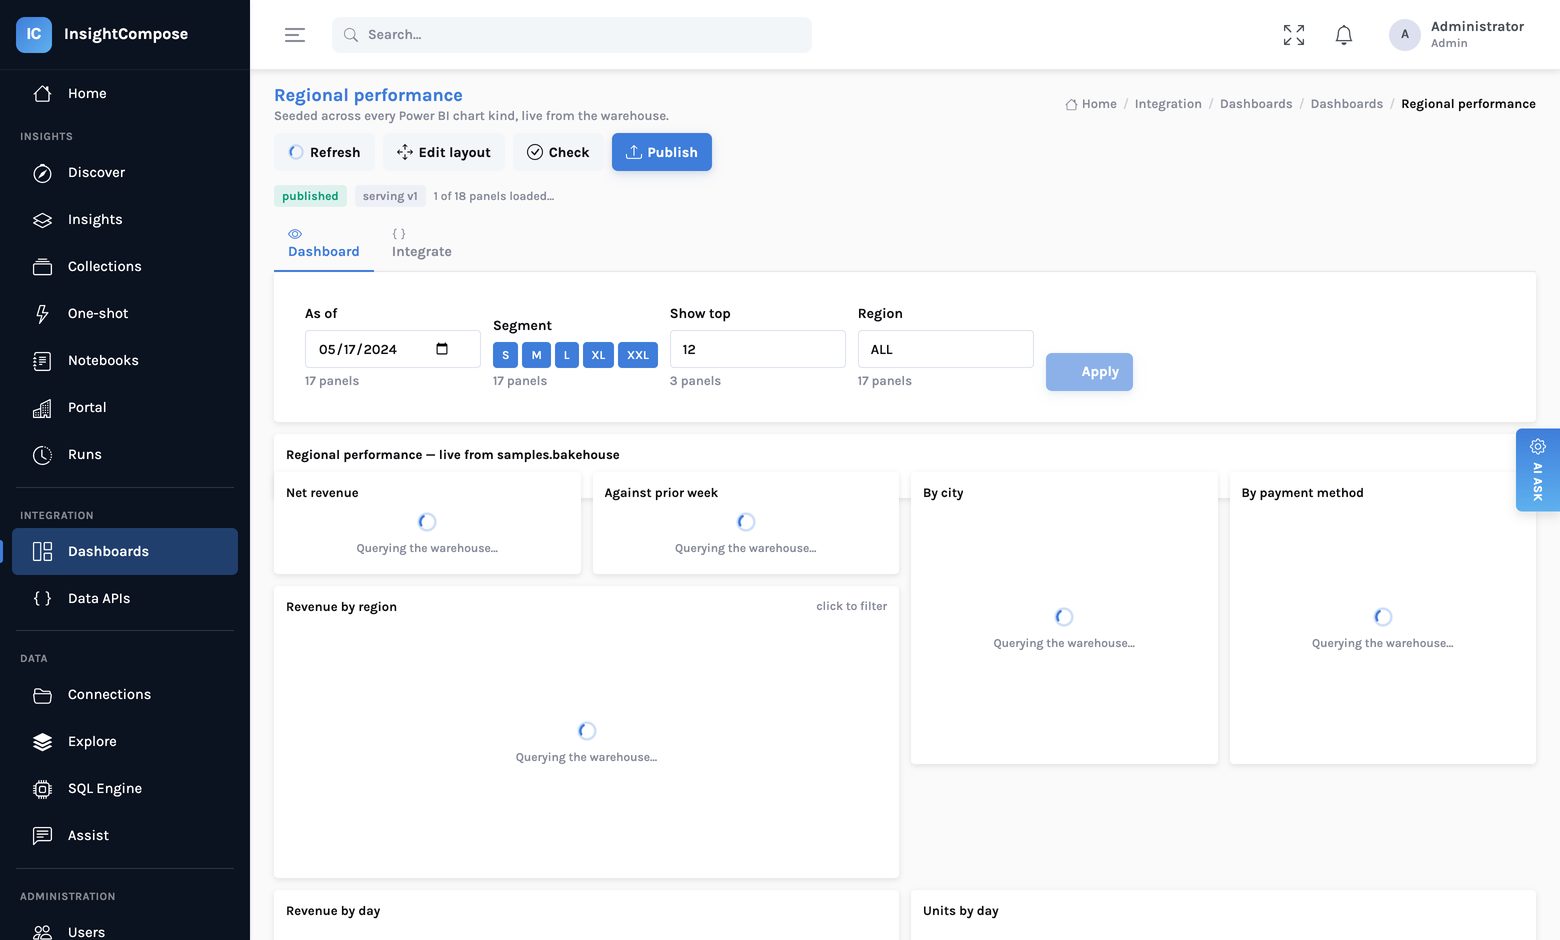Screen dimensions: 1560x940
Task: Select the Dashboard tab
Action: pos(324,244)
